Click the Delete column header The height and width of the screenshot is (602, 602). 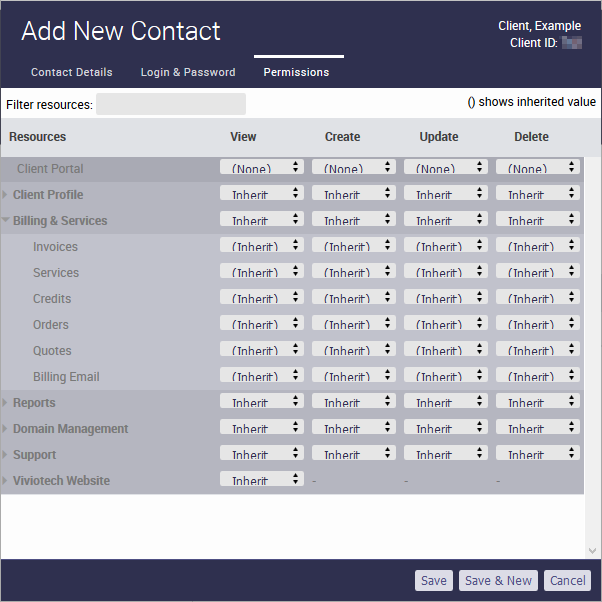[x=531, y=137]
